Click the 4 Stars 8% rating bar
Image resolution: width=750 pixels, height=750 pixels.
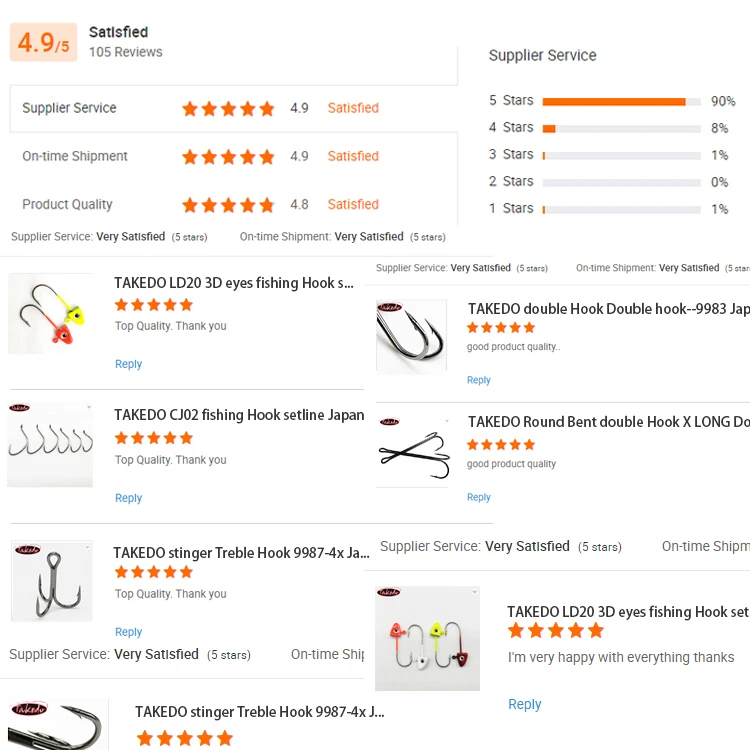pyautogui.click(x=620, y=128)
